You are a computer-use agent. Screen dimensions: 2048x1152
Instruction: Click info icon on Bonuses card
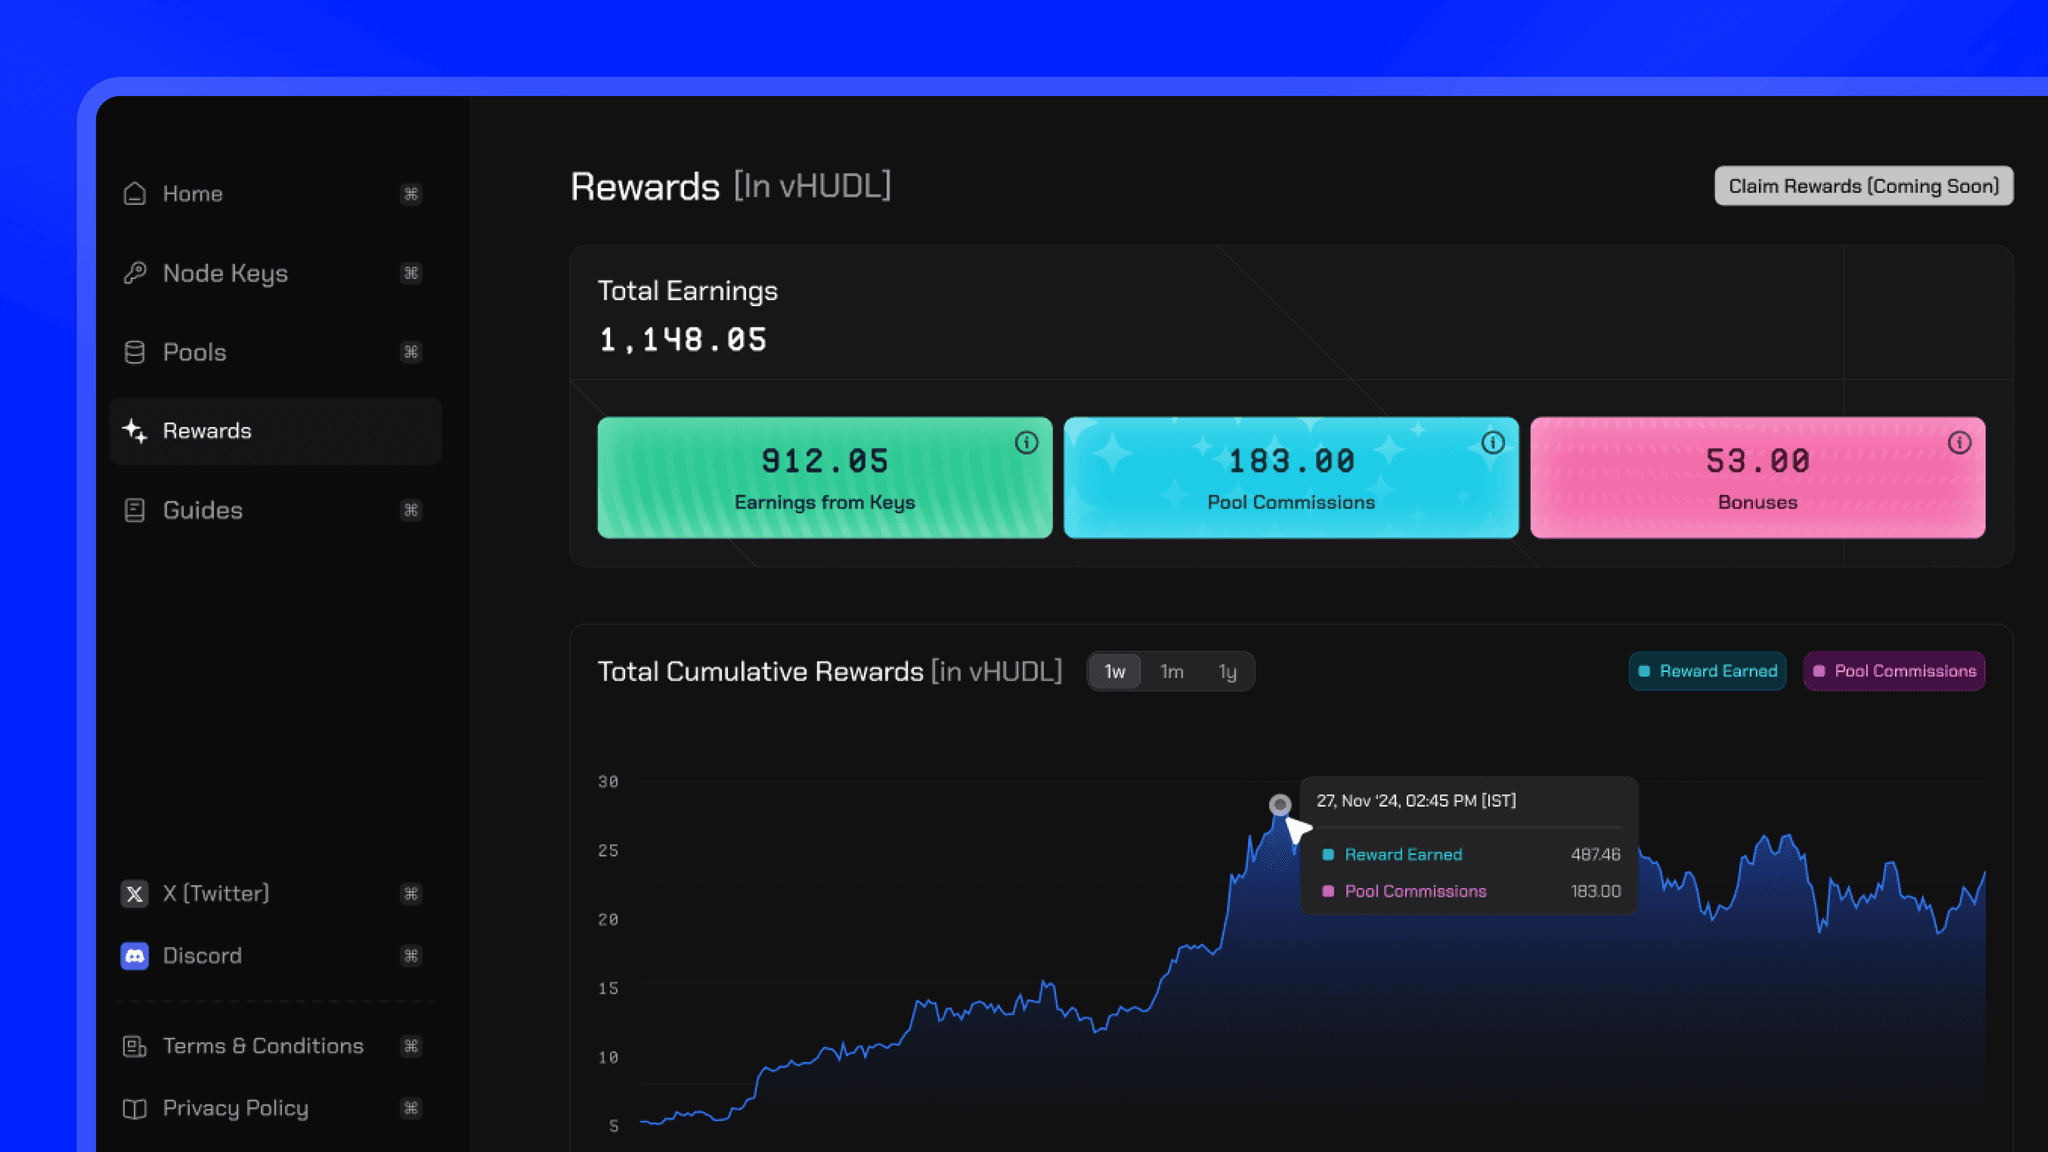click(x=1959, y=443)
